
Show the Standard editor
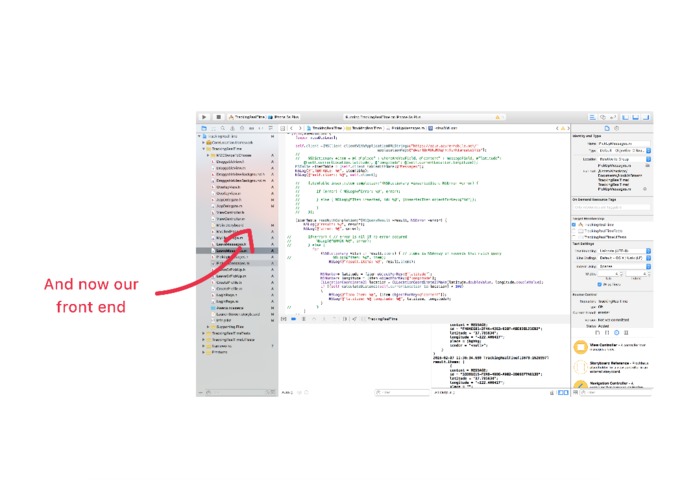point(592,117)
